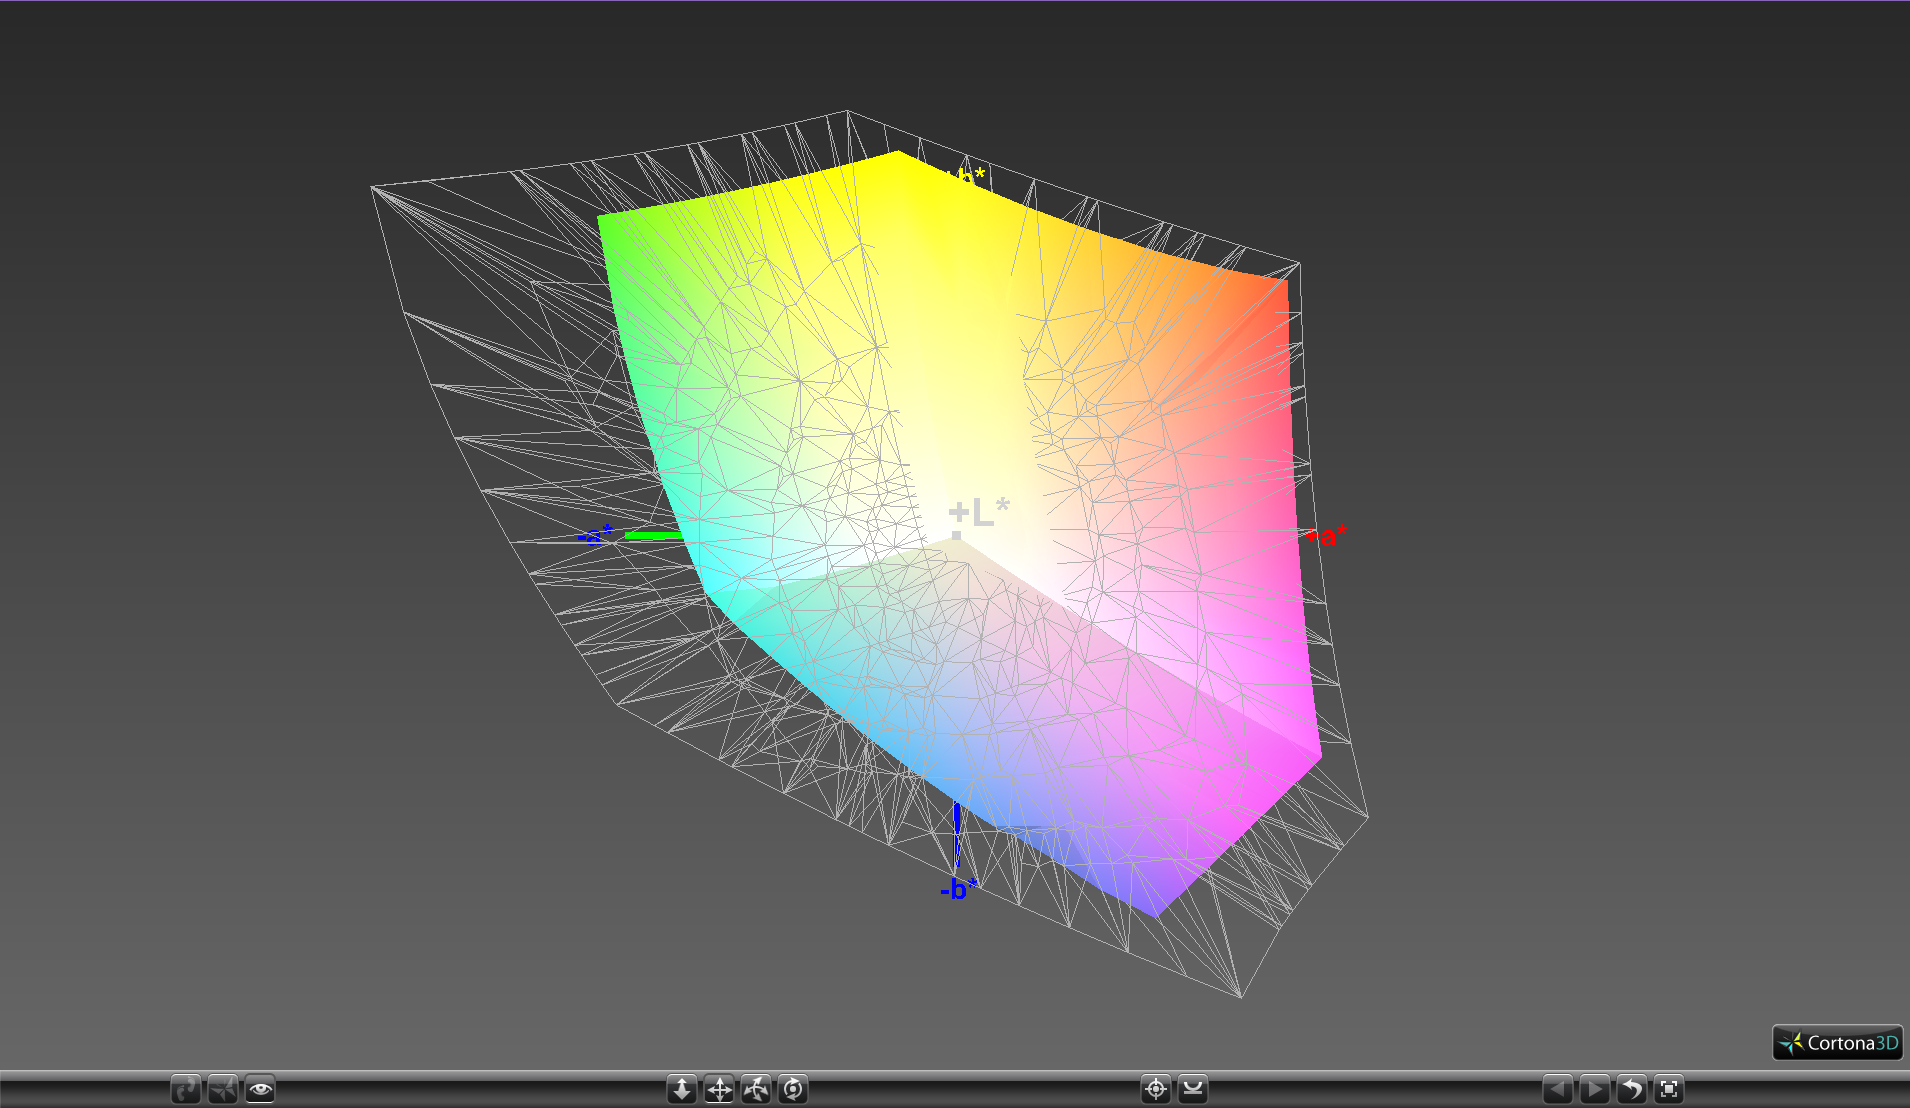Viewport: 1910px width, 1108px height.
Task: Activate the Goto crosshair tool
Action: (x=1156, y=1089)
